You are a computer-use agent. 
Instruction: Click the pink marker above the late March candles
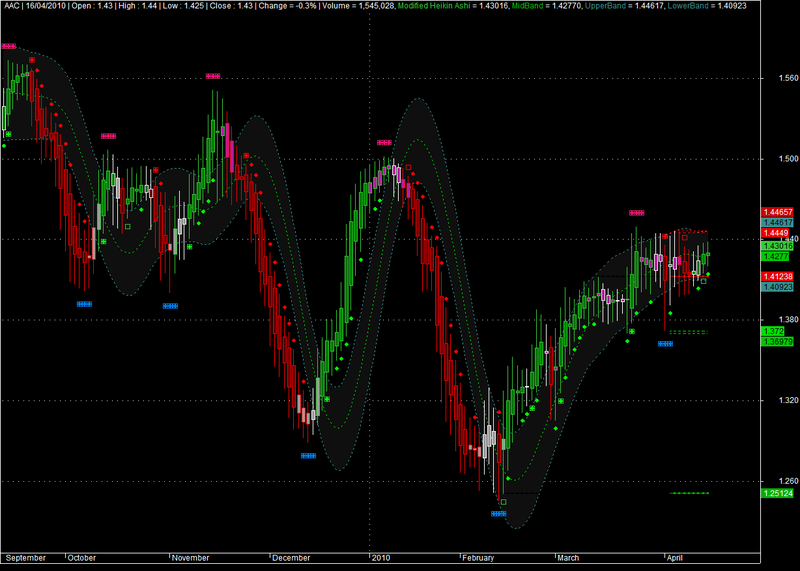click(x=636, y=213)
